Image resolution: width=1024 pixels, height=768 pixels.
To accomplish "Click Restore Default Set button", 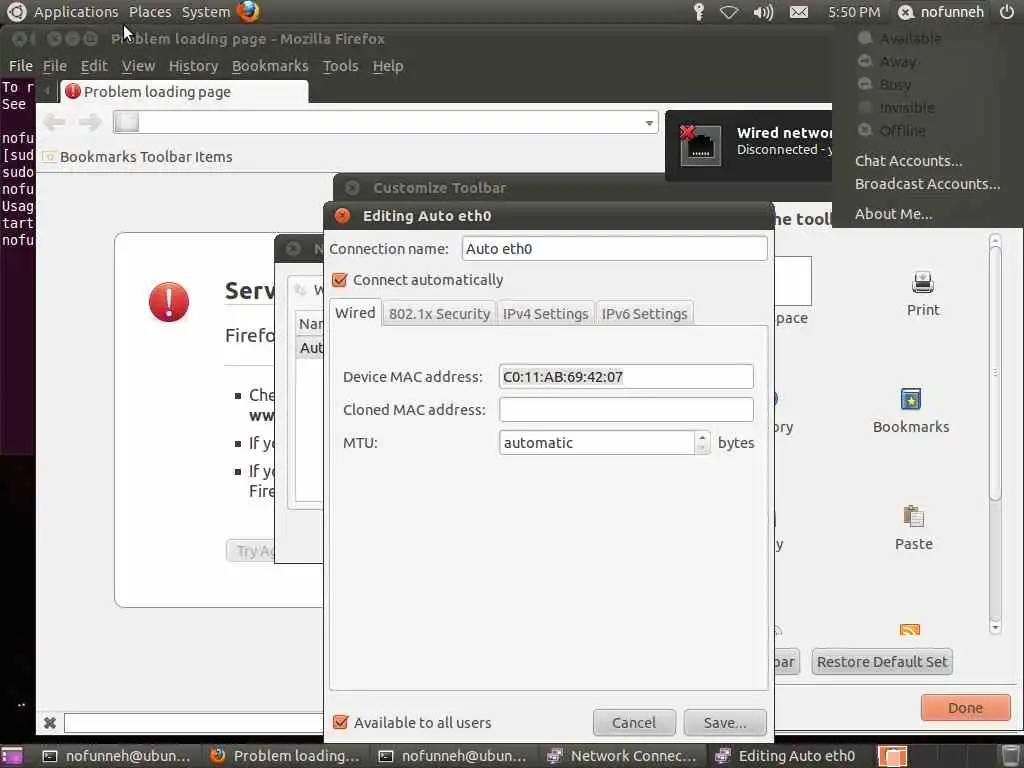I will pos(882,662).
